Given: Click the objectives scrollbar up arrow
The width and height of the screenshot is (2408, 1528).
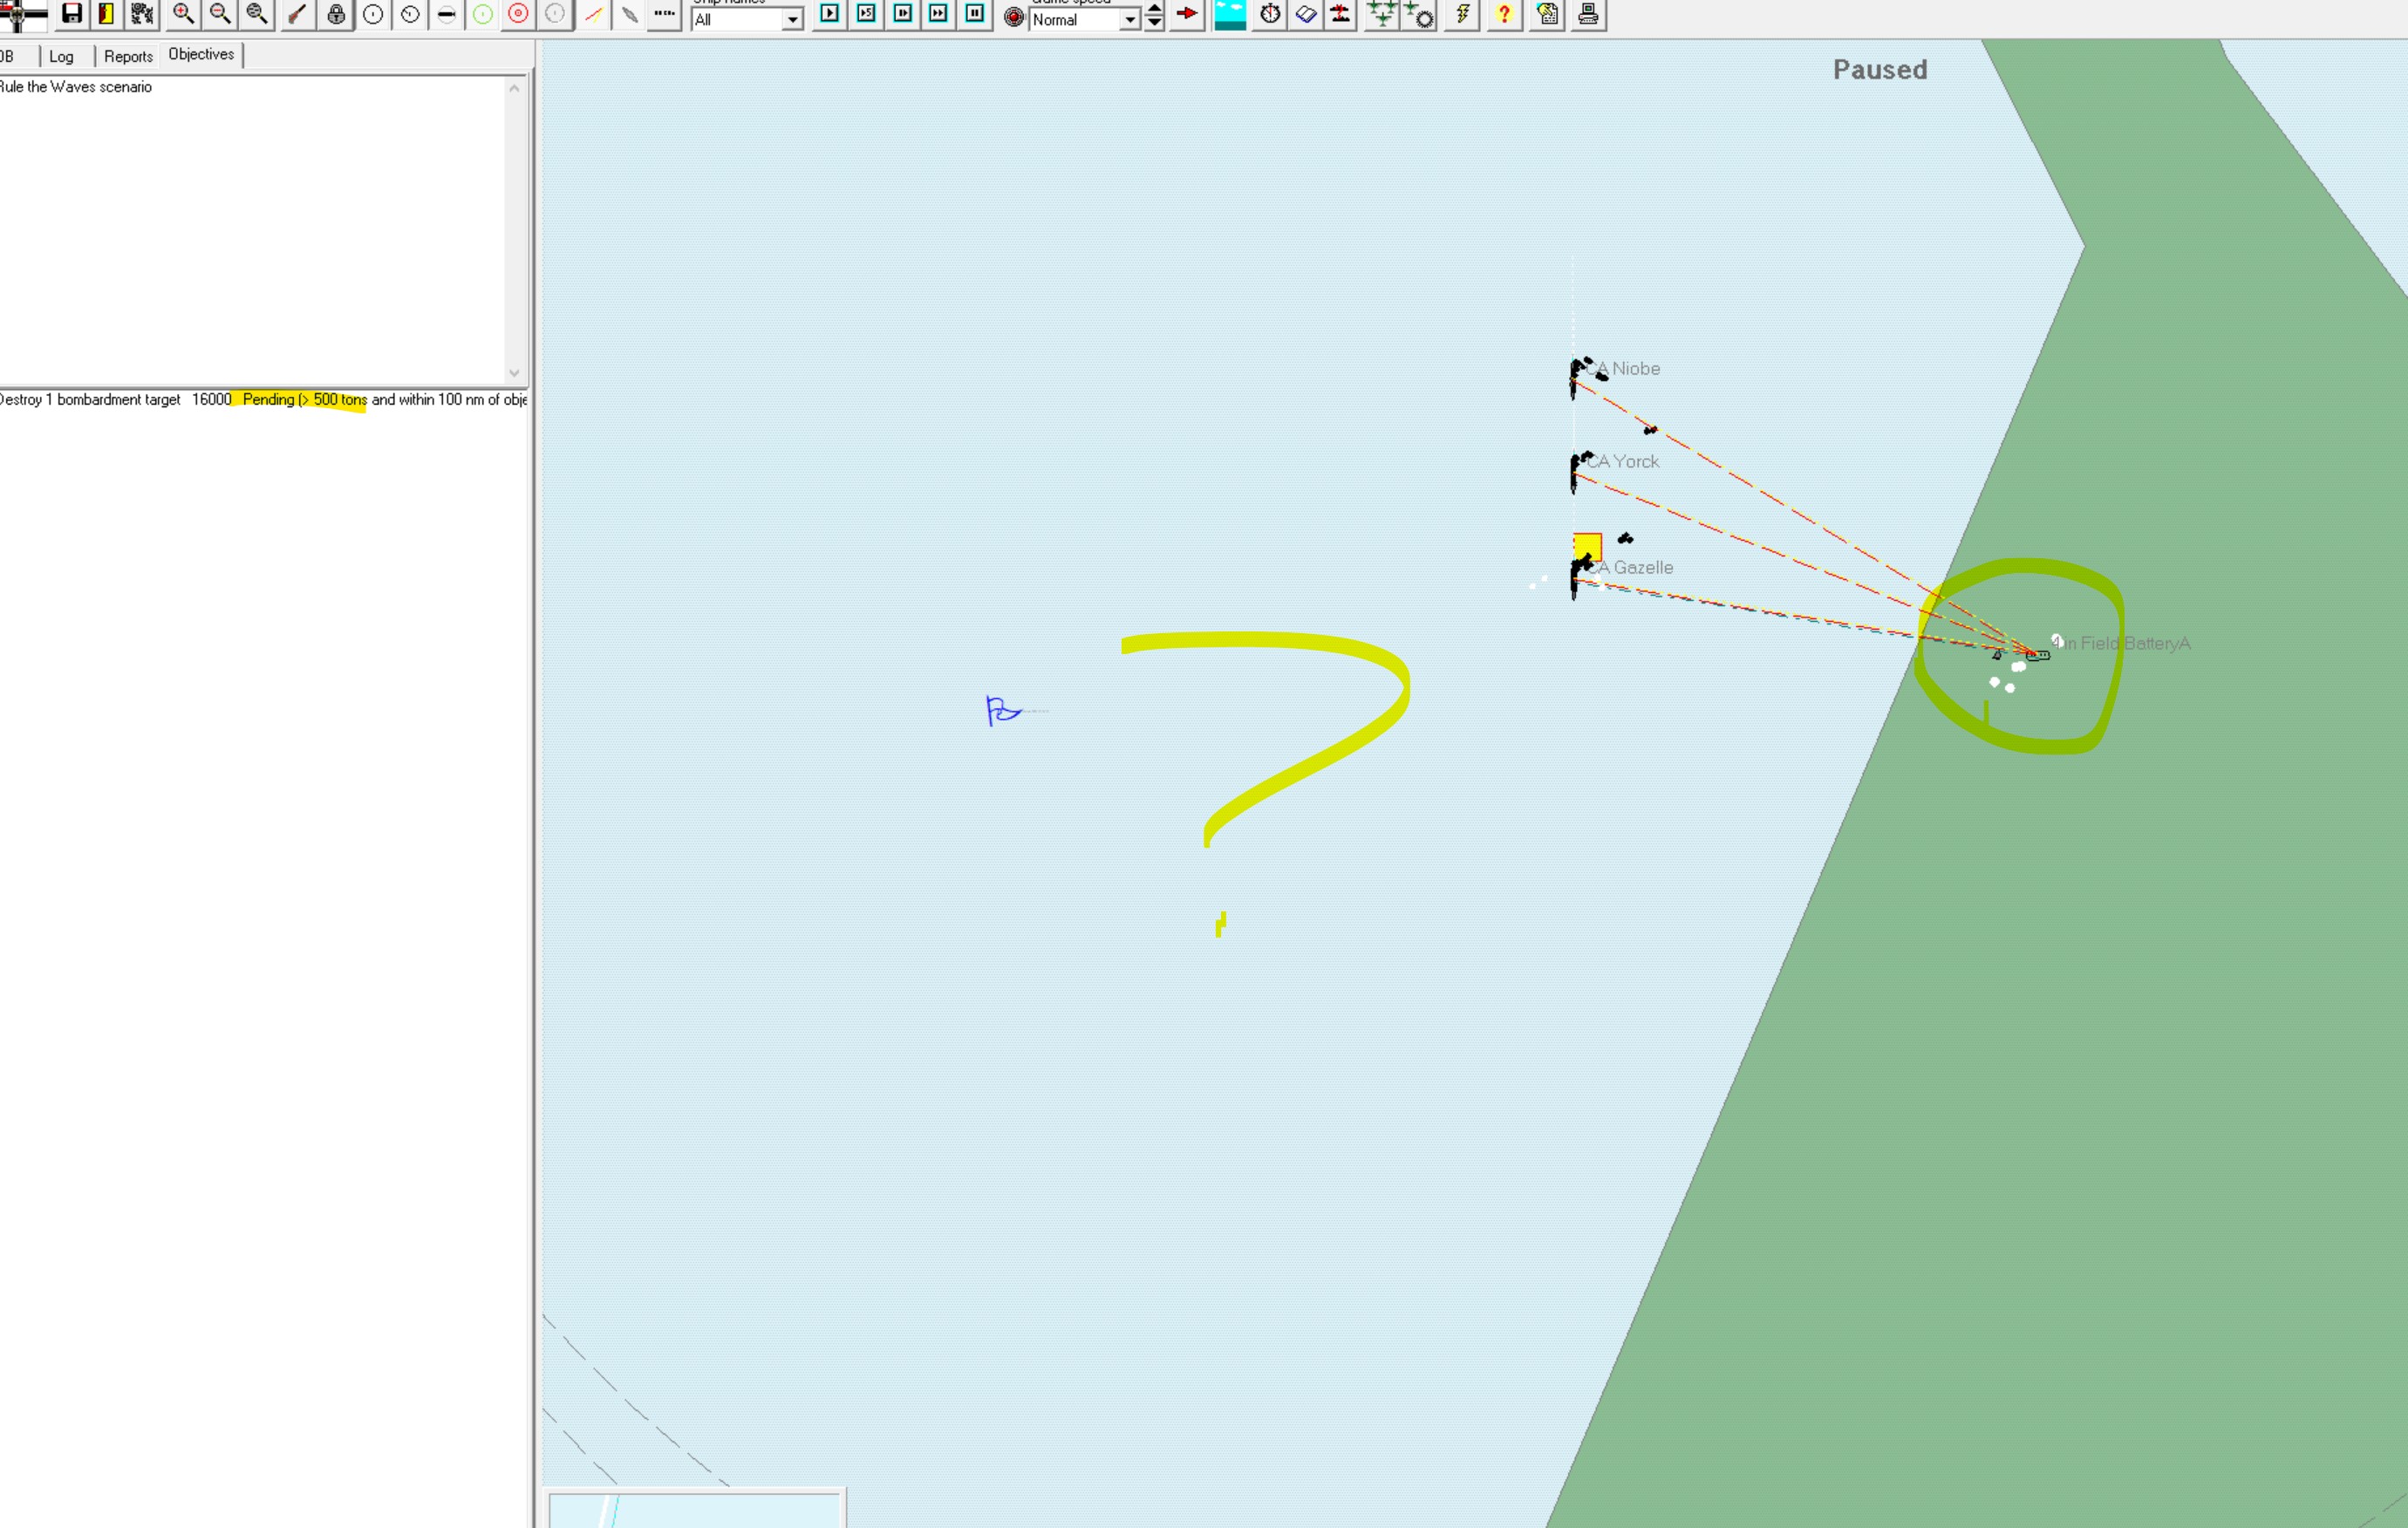Looking at the screenshot, I should coord(514,88).
